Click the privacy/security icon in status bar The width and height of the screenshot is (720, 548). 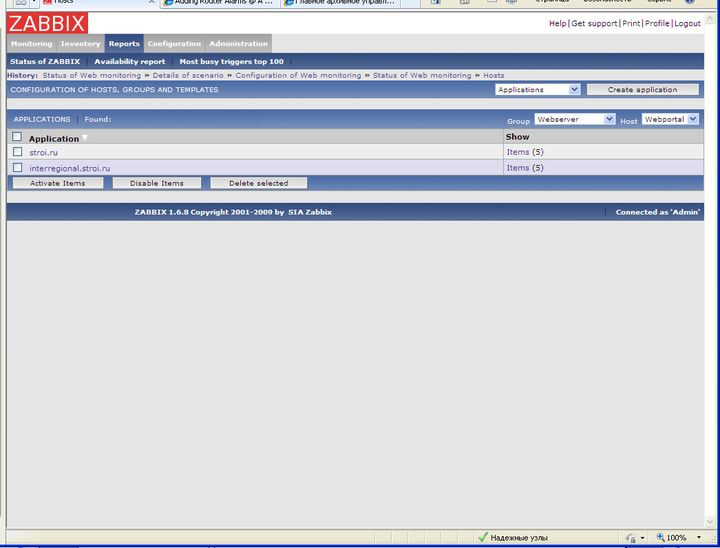[630, 538]
